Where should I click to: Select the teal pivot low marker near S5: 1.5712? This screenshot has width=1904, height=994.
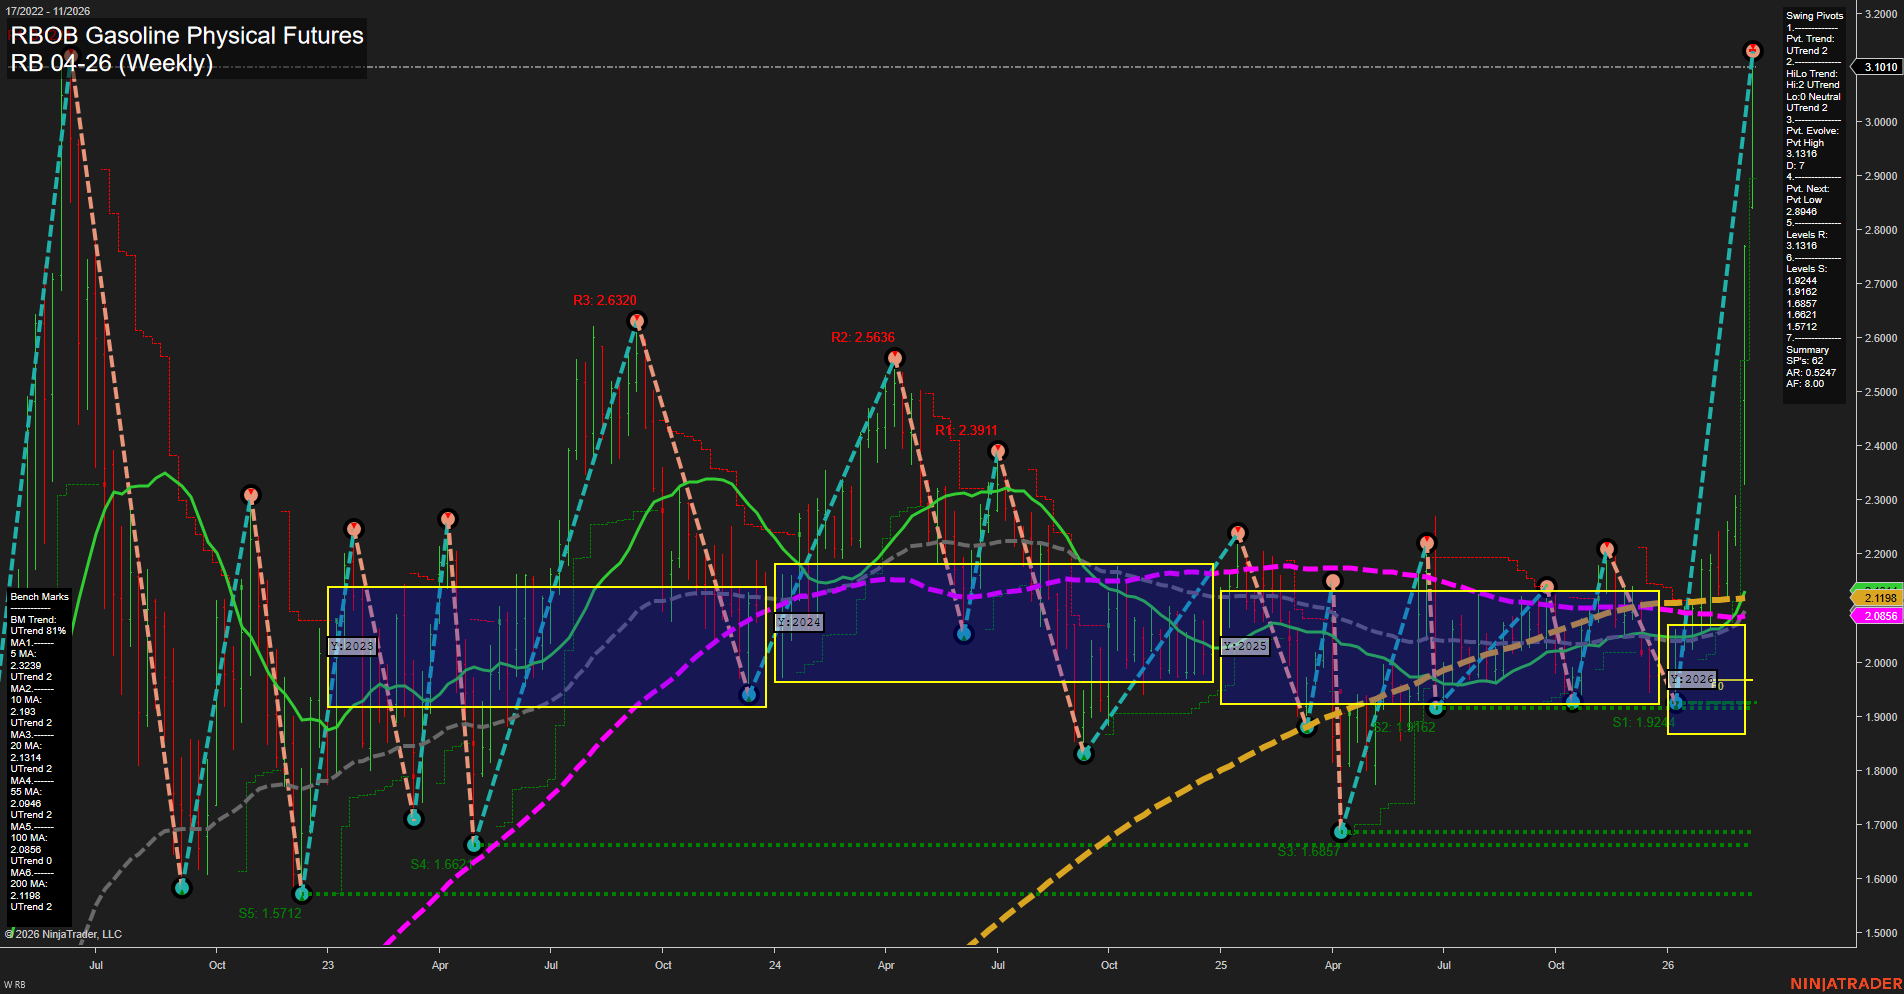pos(302,895)
